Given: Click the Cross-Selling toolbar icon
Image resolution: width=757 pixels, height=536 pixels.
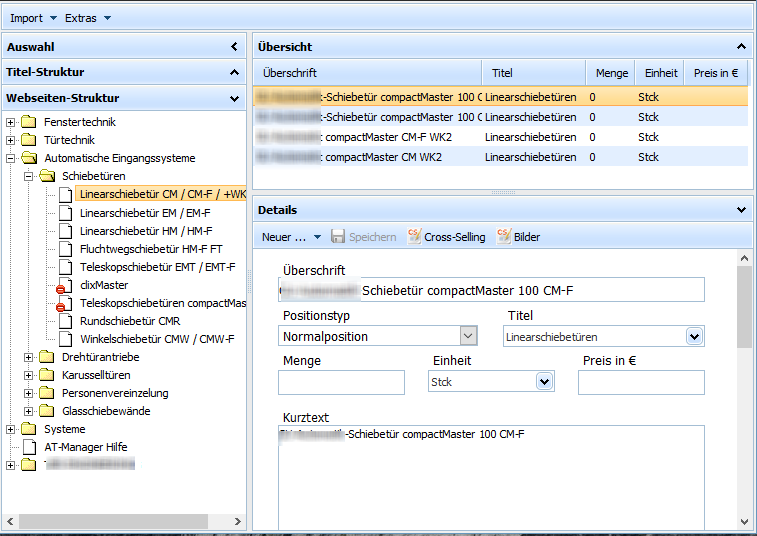Looking at the screenshot, I should pos(415,237).
